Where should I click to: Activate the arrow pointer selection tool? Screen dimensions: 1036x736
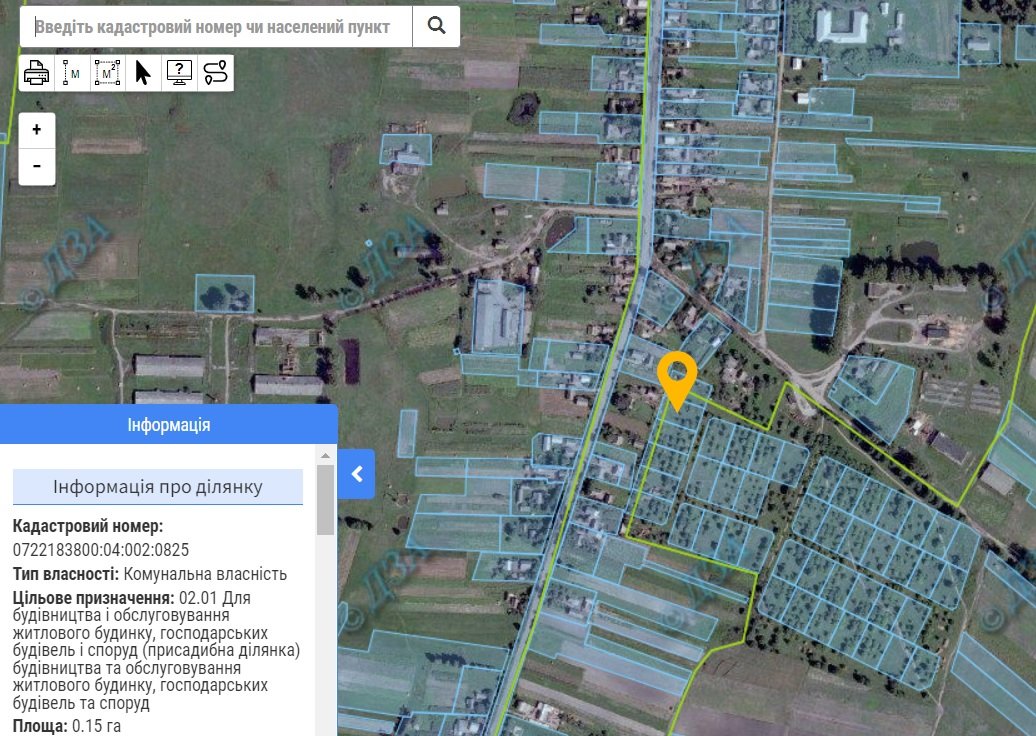tap(143, 73)
